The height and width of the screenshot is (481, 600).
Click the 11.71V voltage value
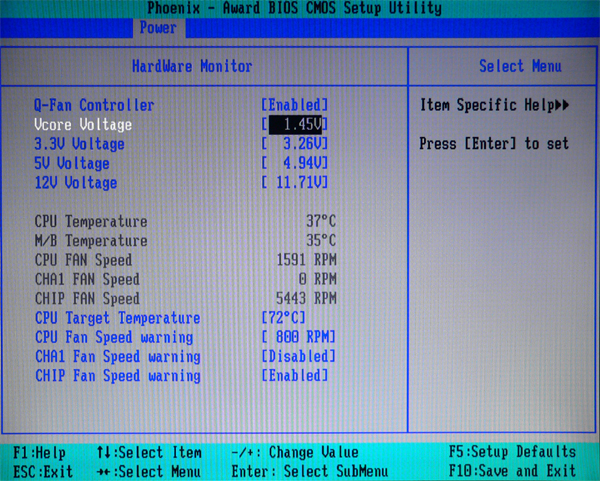[295, 183]
